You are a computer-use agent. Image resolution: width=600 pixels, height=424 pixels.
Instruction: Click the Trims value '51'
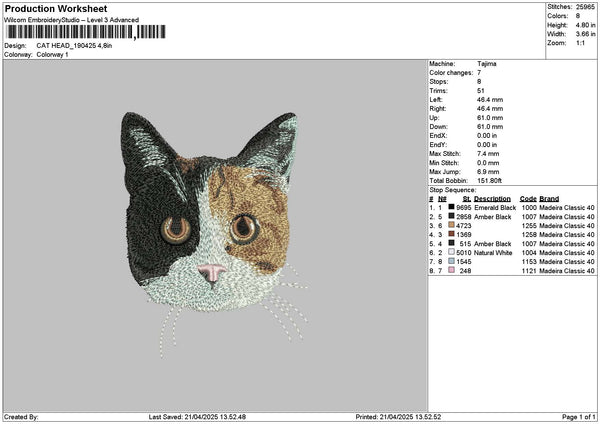pos(481,91)
